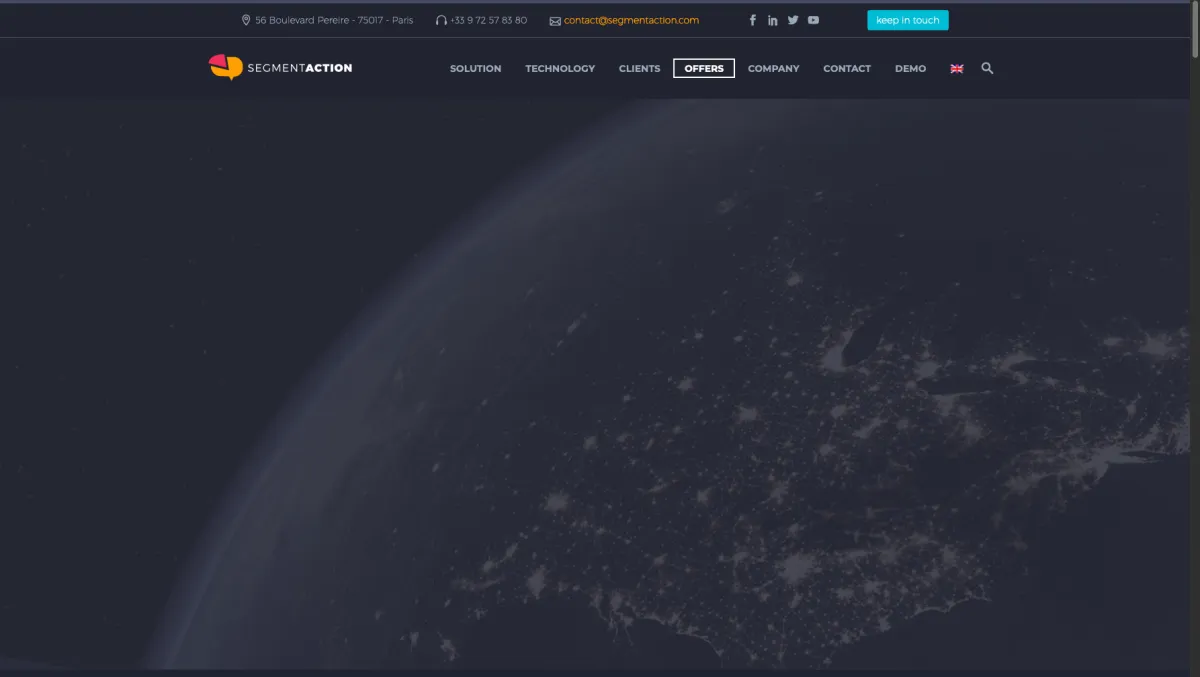Open the SegmentAction logo home link

click(x=280, y=67)
